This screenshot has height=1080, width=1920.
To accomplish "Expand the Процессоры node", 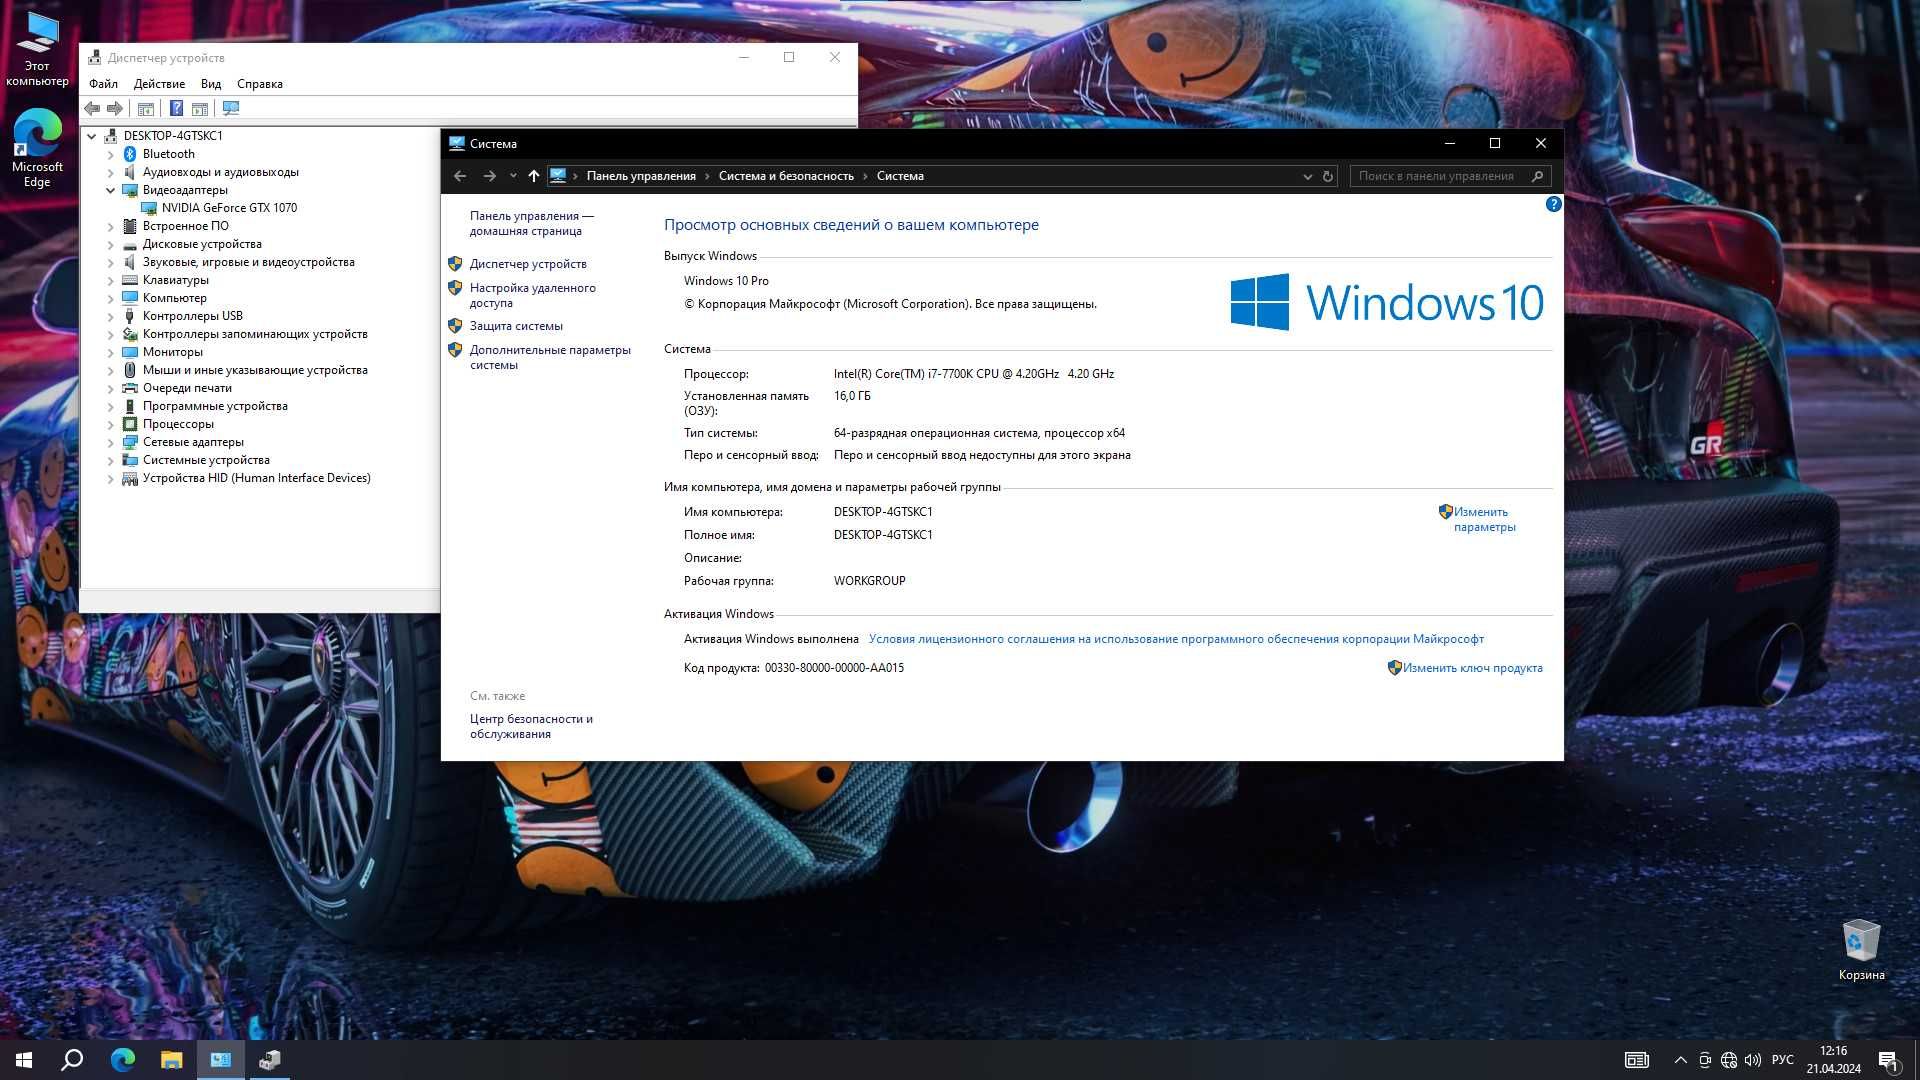I will 111,424.
